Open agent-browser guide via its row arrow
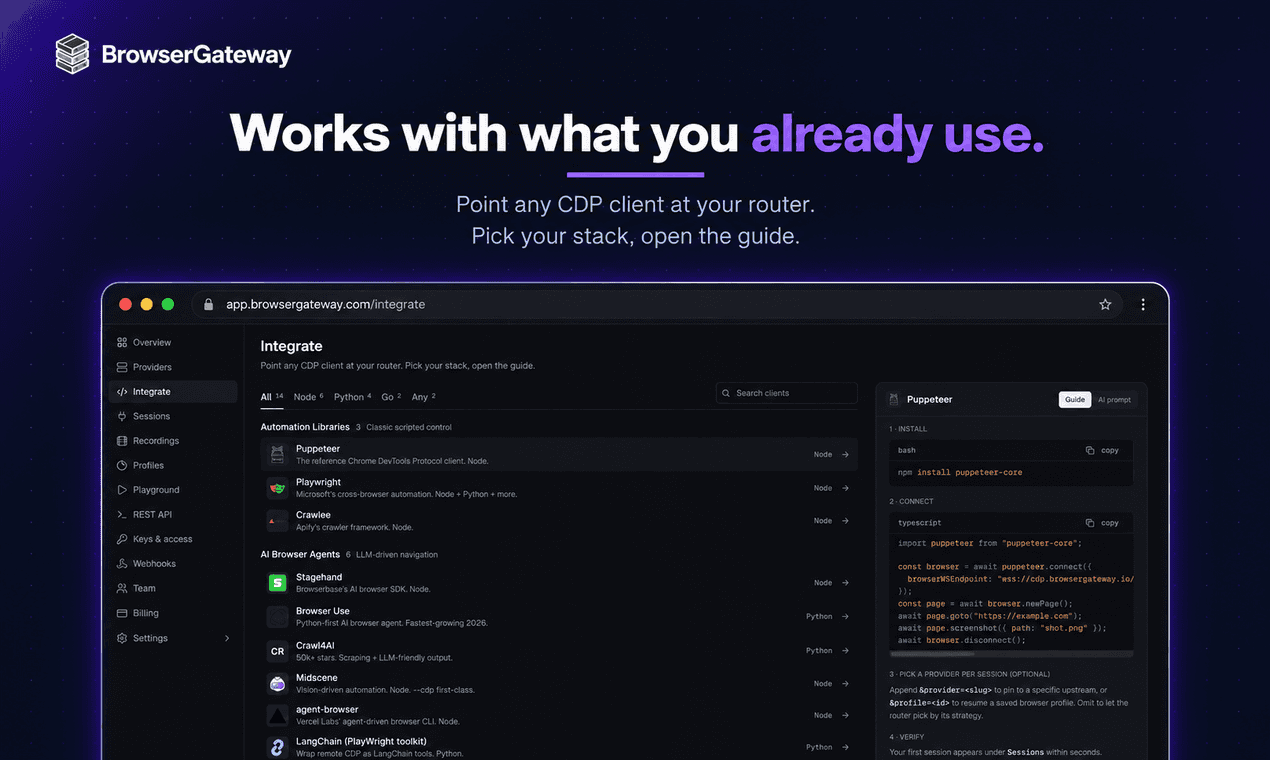The height and width of the screenshot is (760, 1270). 845,715
